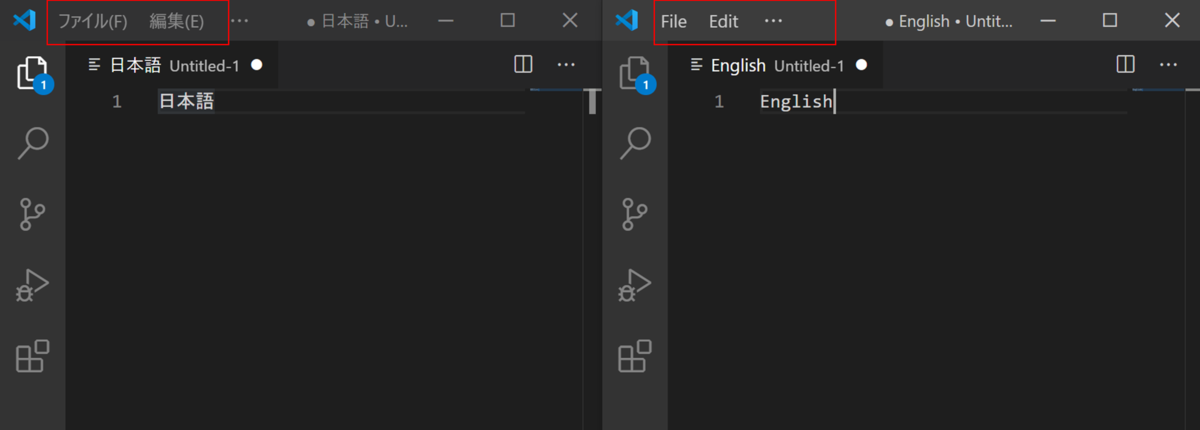
Task: Click line number 1 in Japanese editor
Action: tap(117, 101)
